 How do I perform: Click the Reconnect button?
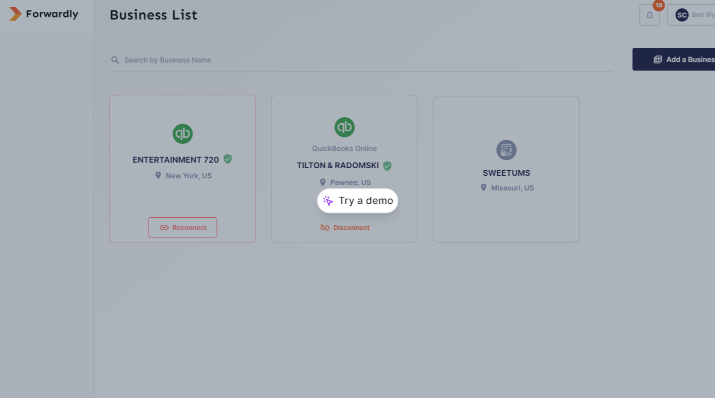[182, 227]
